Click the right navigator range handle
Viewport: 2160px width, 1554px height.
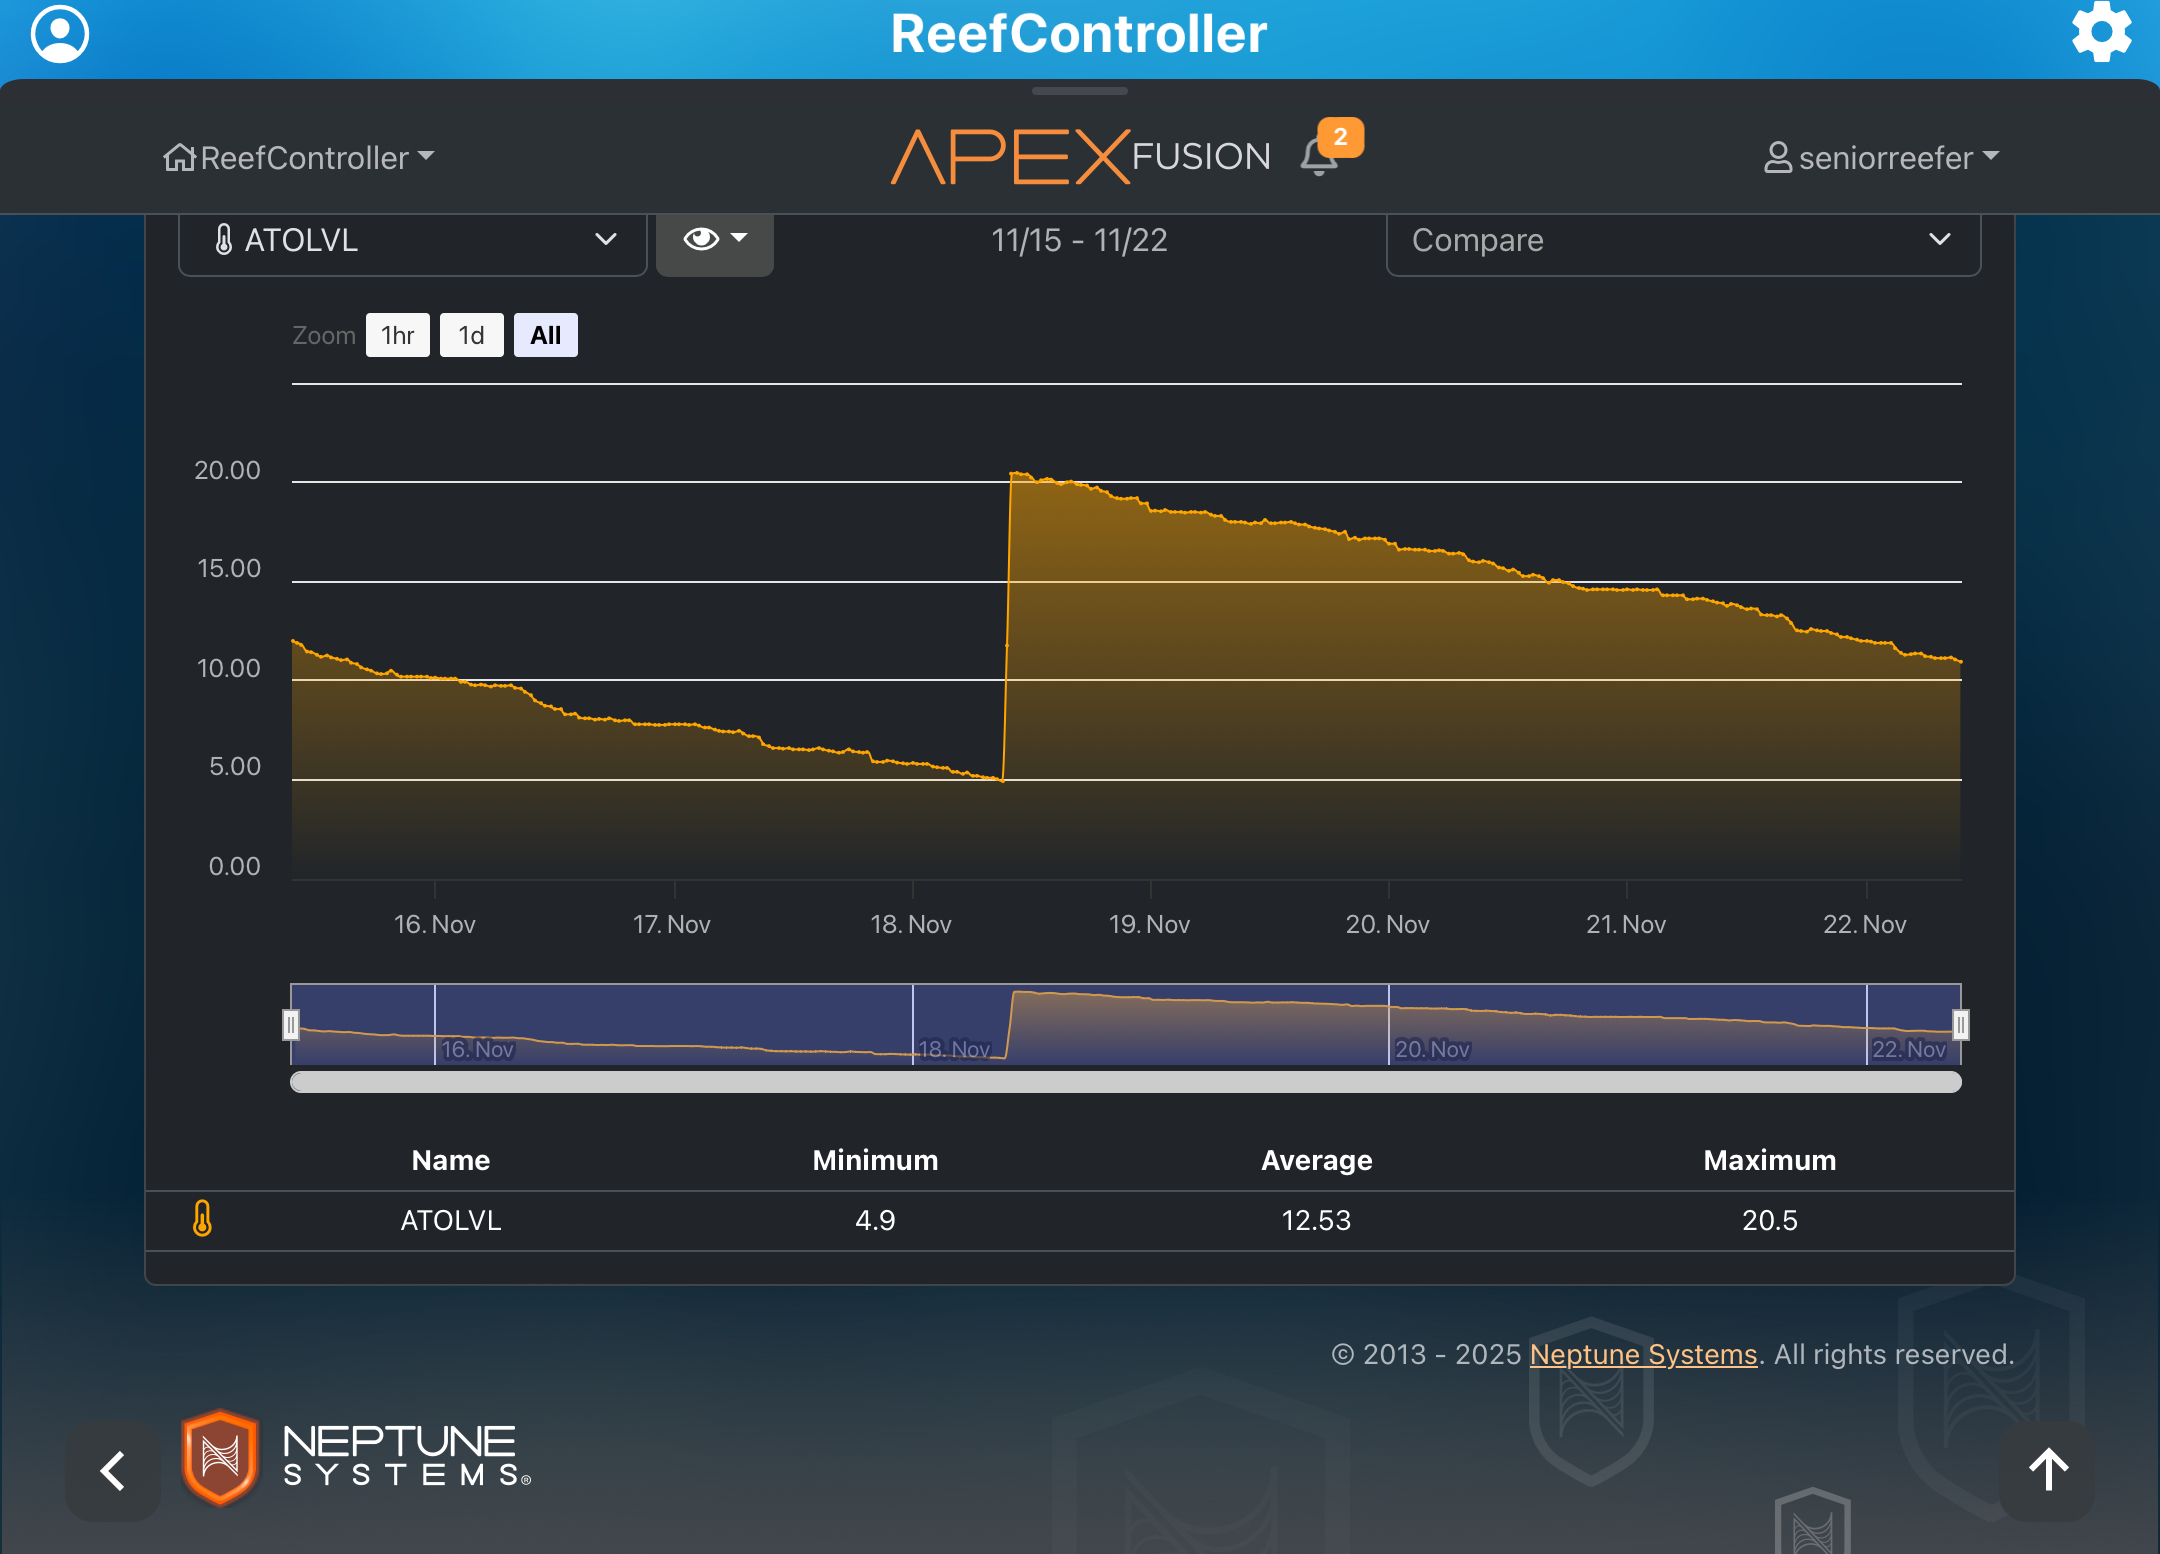(x=1960, y=1024)
